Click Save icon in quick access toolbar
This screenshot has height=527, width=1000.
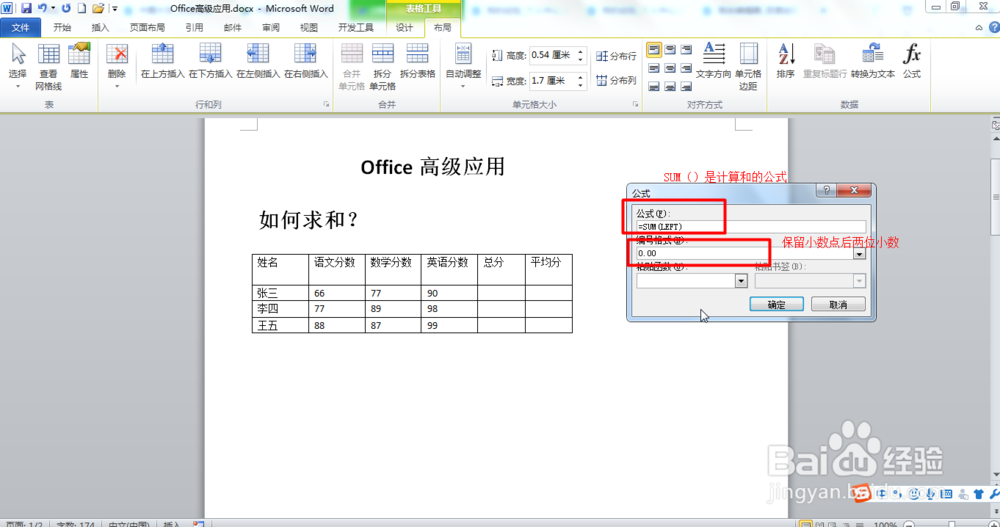pyautogui.click(x=26, y=8)
